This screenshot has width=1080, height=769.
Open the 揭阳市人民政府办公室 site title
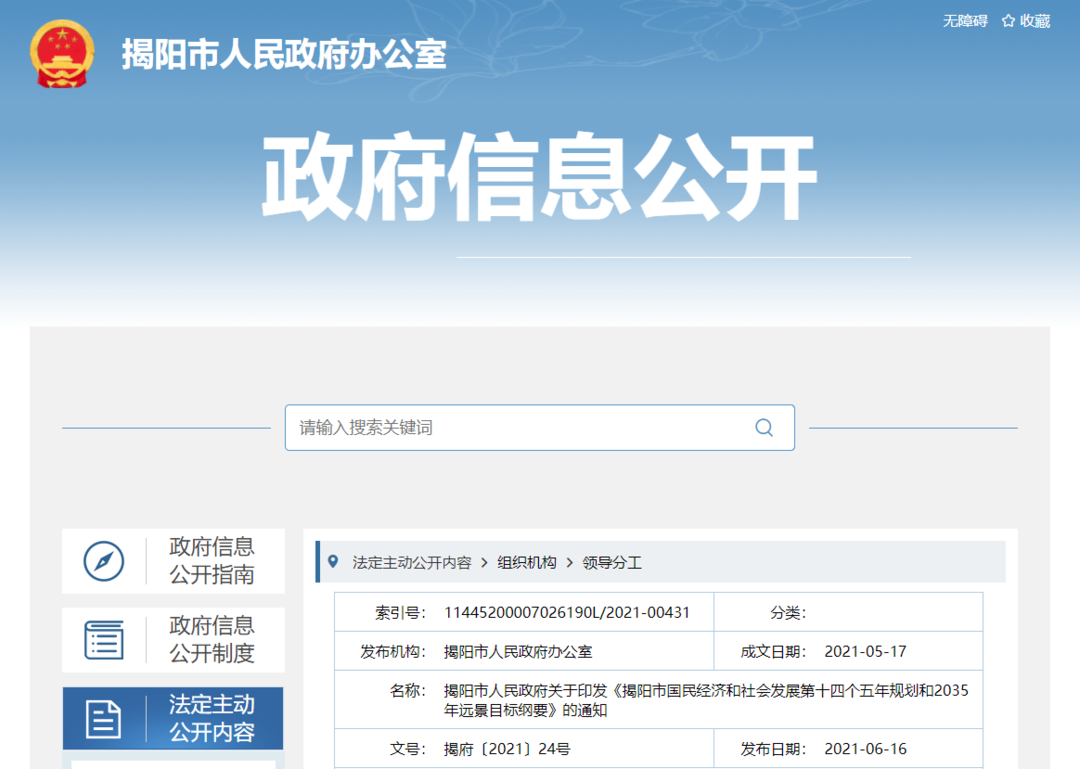284,54
